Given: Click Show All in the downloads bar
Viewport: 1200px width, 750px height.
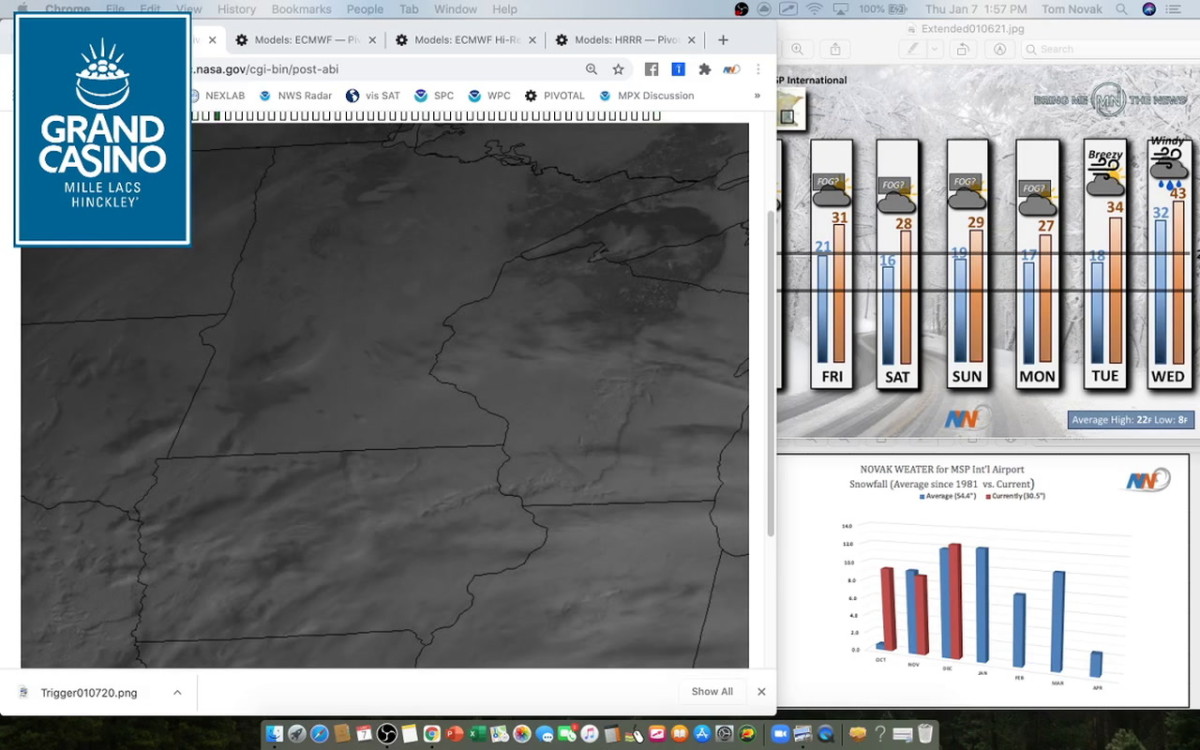Looking at the screenshot, I should pyautogui.click(x=712, y=692).
